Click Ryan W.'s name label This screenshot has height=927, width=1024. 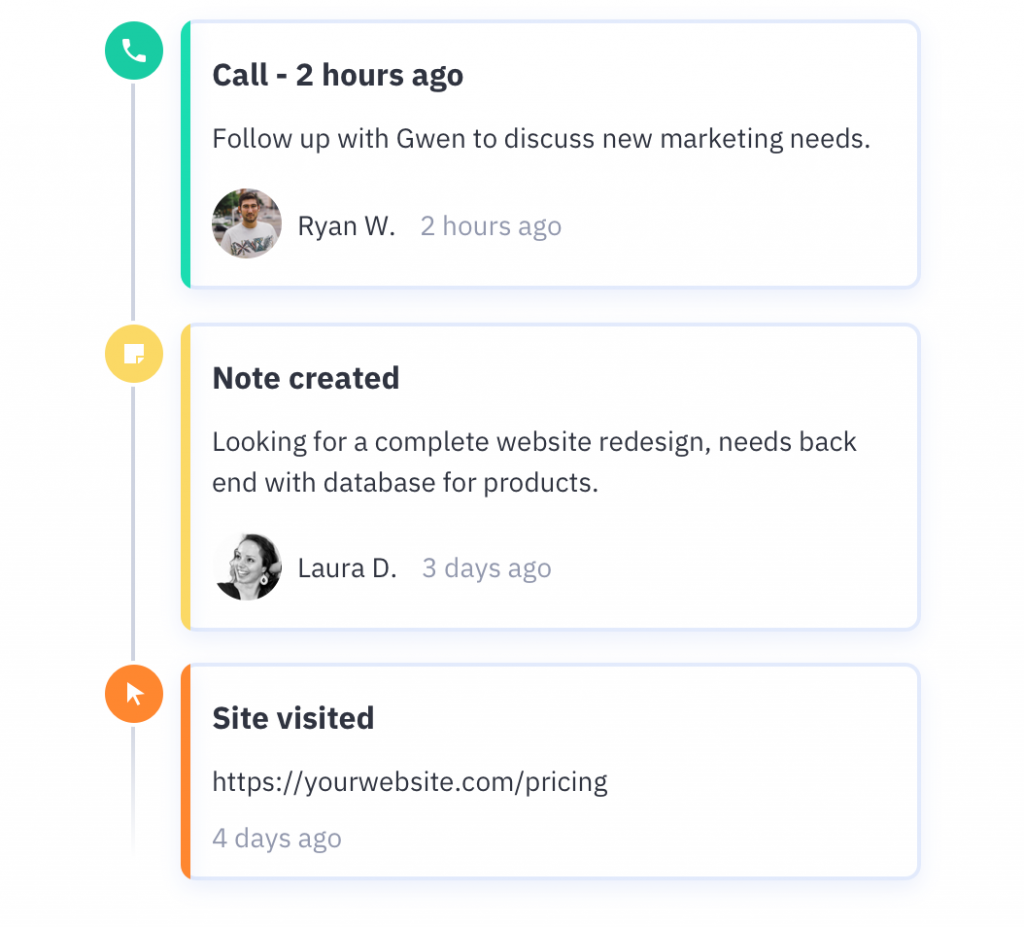(x=345, y=225)
